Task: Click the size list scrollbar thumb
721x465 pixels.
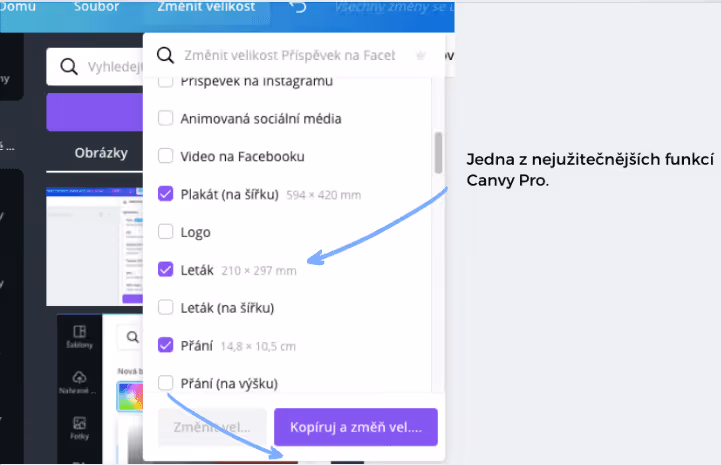Action: point(438,153)
